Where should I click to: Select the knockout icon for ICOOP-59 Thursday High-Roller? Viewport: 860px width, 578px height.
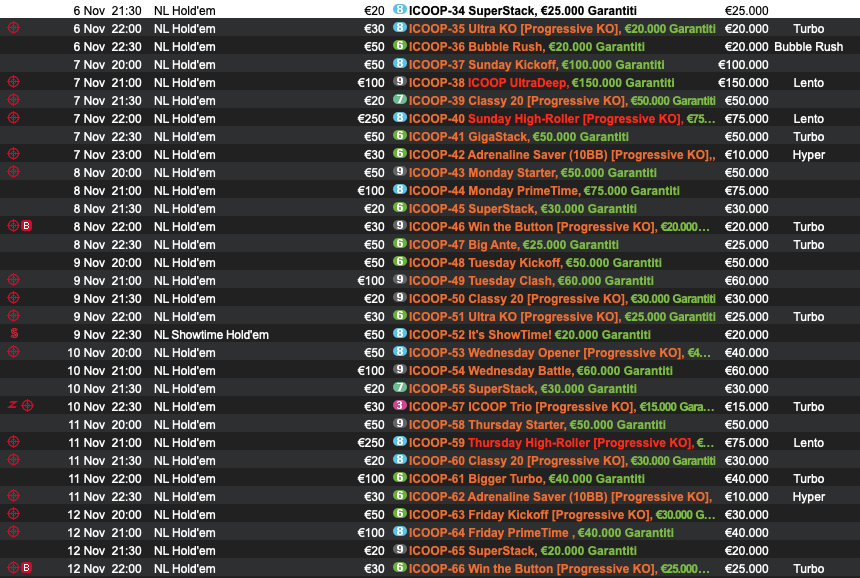click(14, 441)
